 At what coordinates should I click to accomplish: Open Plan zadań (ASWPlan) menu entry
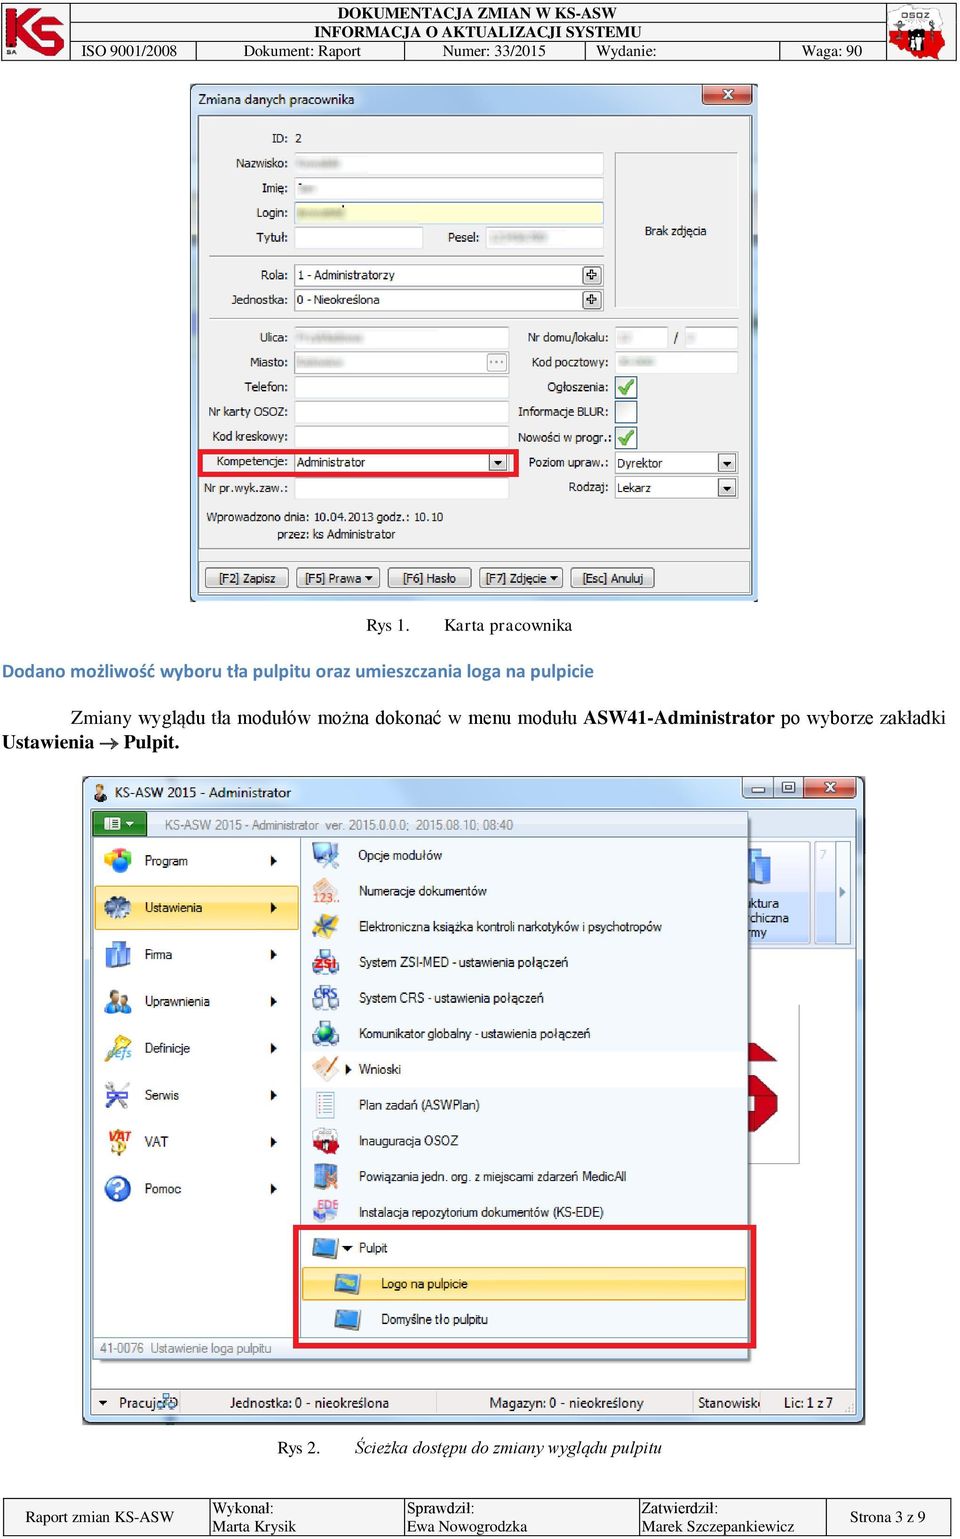524,1105
